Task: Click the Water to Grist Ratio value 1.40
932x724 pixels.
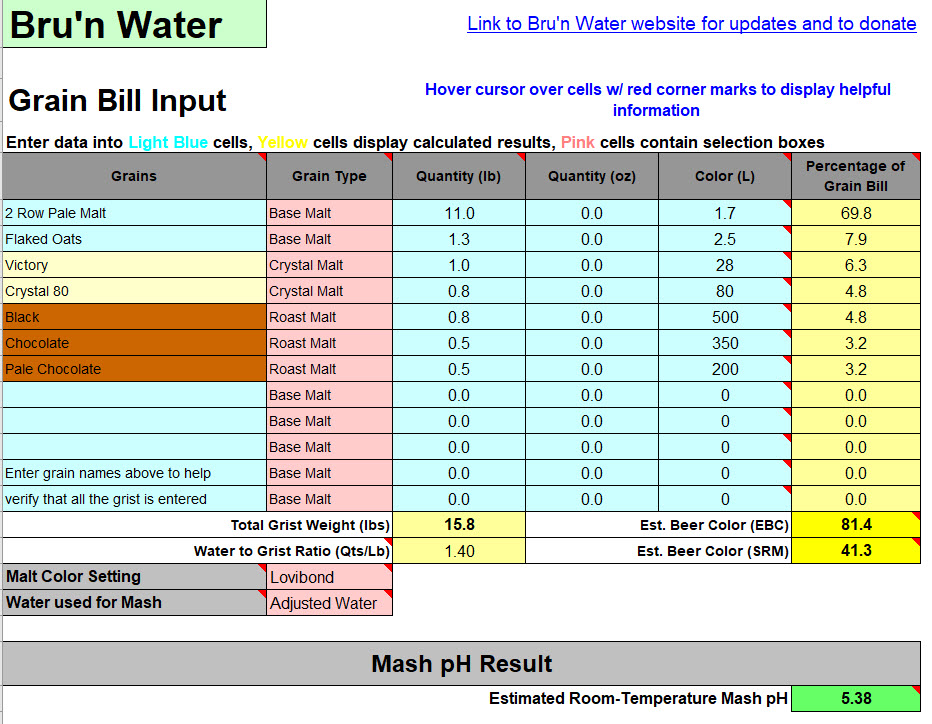Action: click(x=459, y=551)
